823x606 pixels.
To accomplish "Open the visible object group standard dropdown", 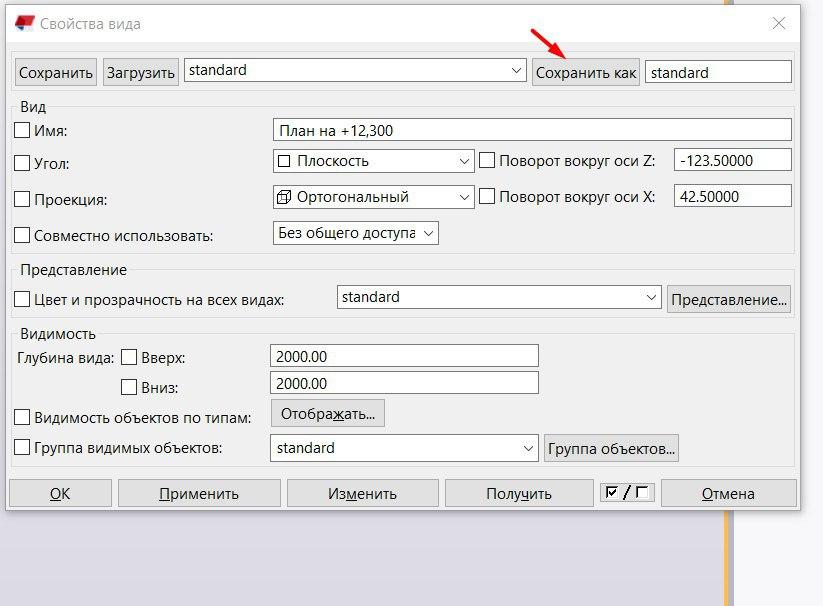I will (404, 448).
